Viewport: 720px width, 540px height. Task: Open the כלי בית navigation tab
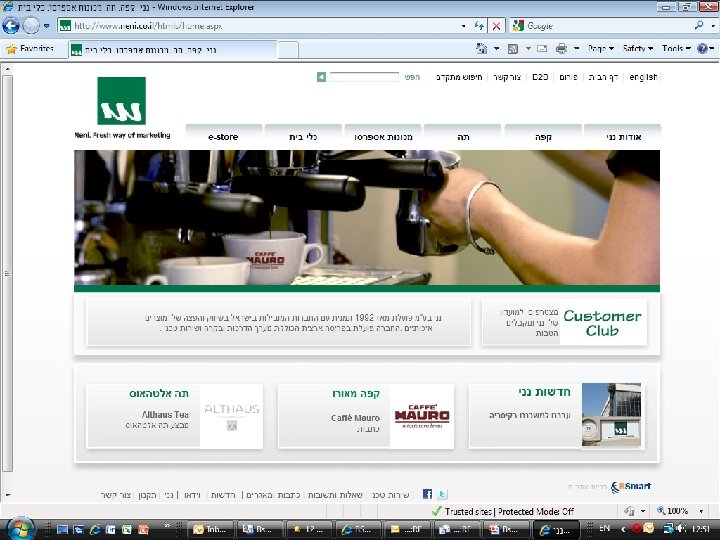click(303, 136)
